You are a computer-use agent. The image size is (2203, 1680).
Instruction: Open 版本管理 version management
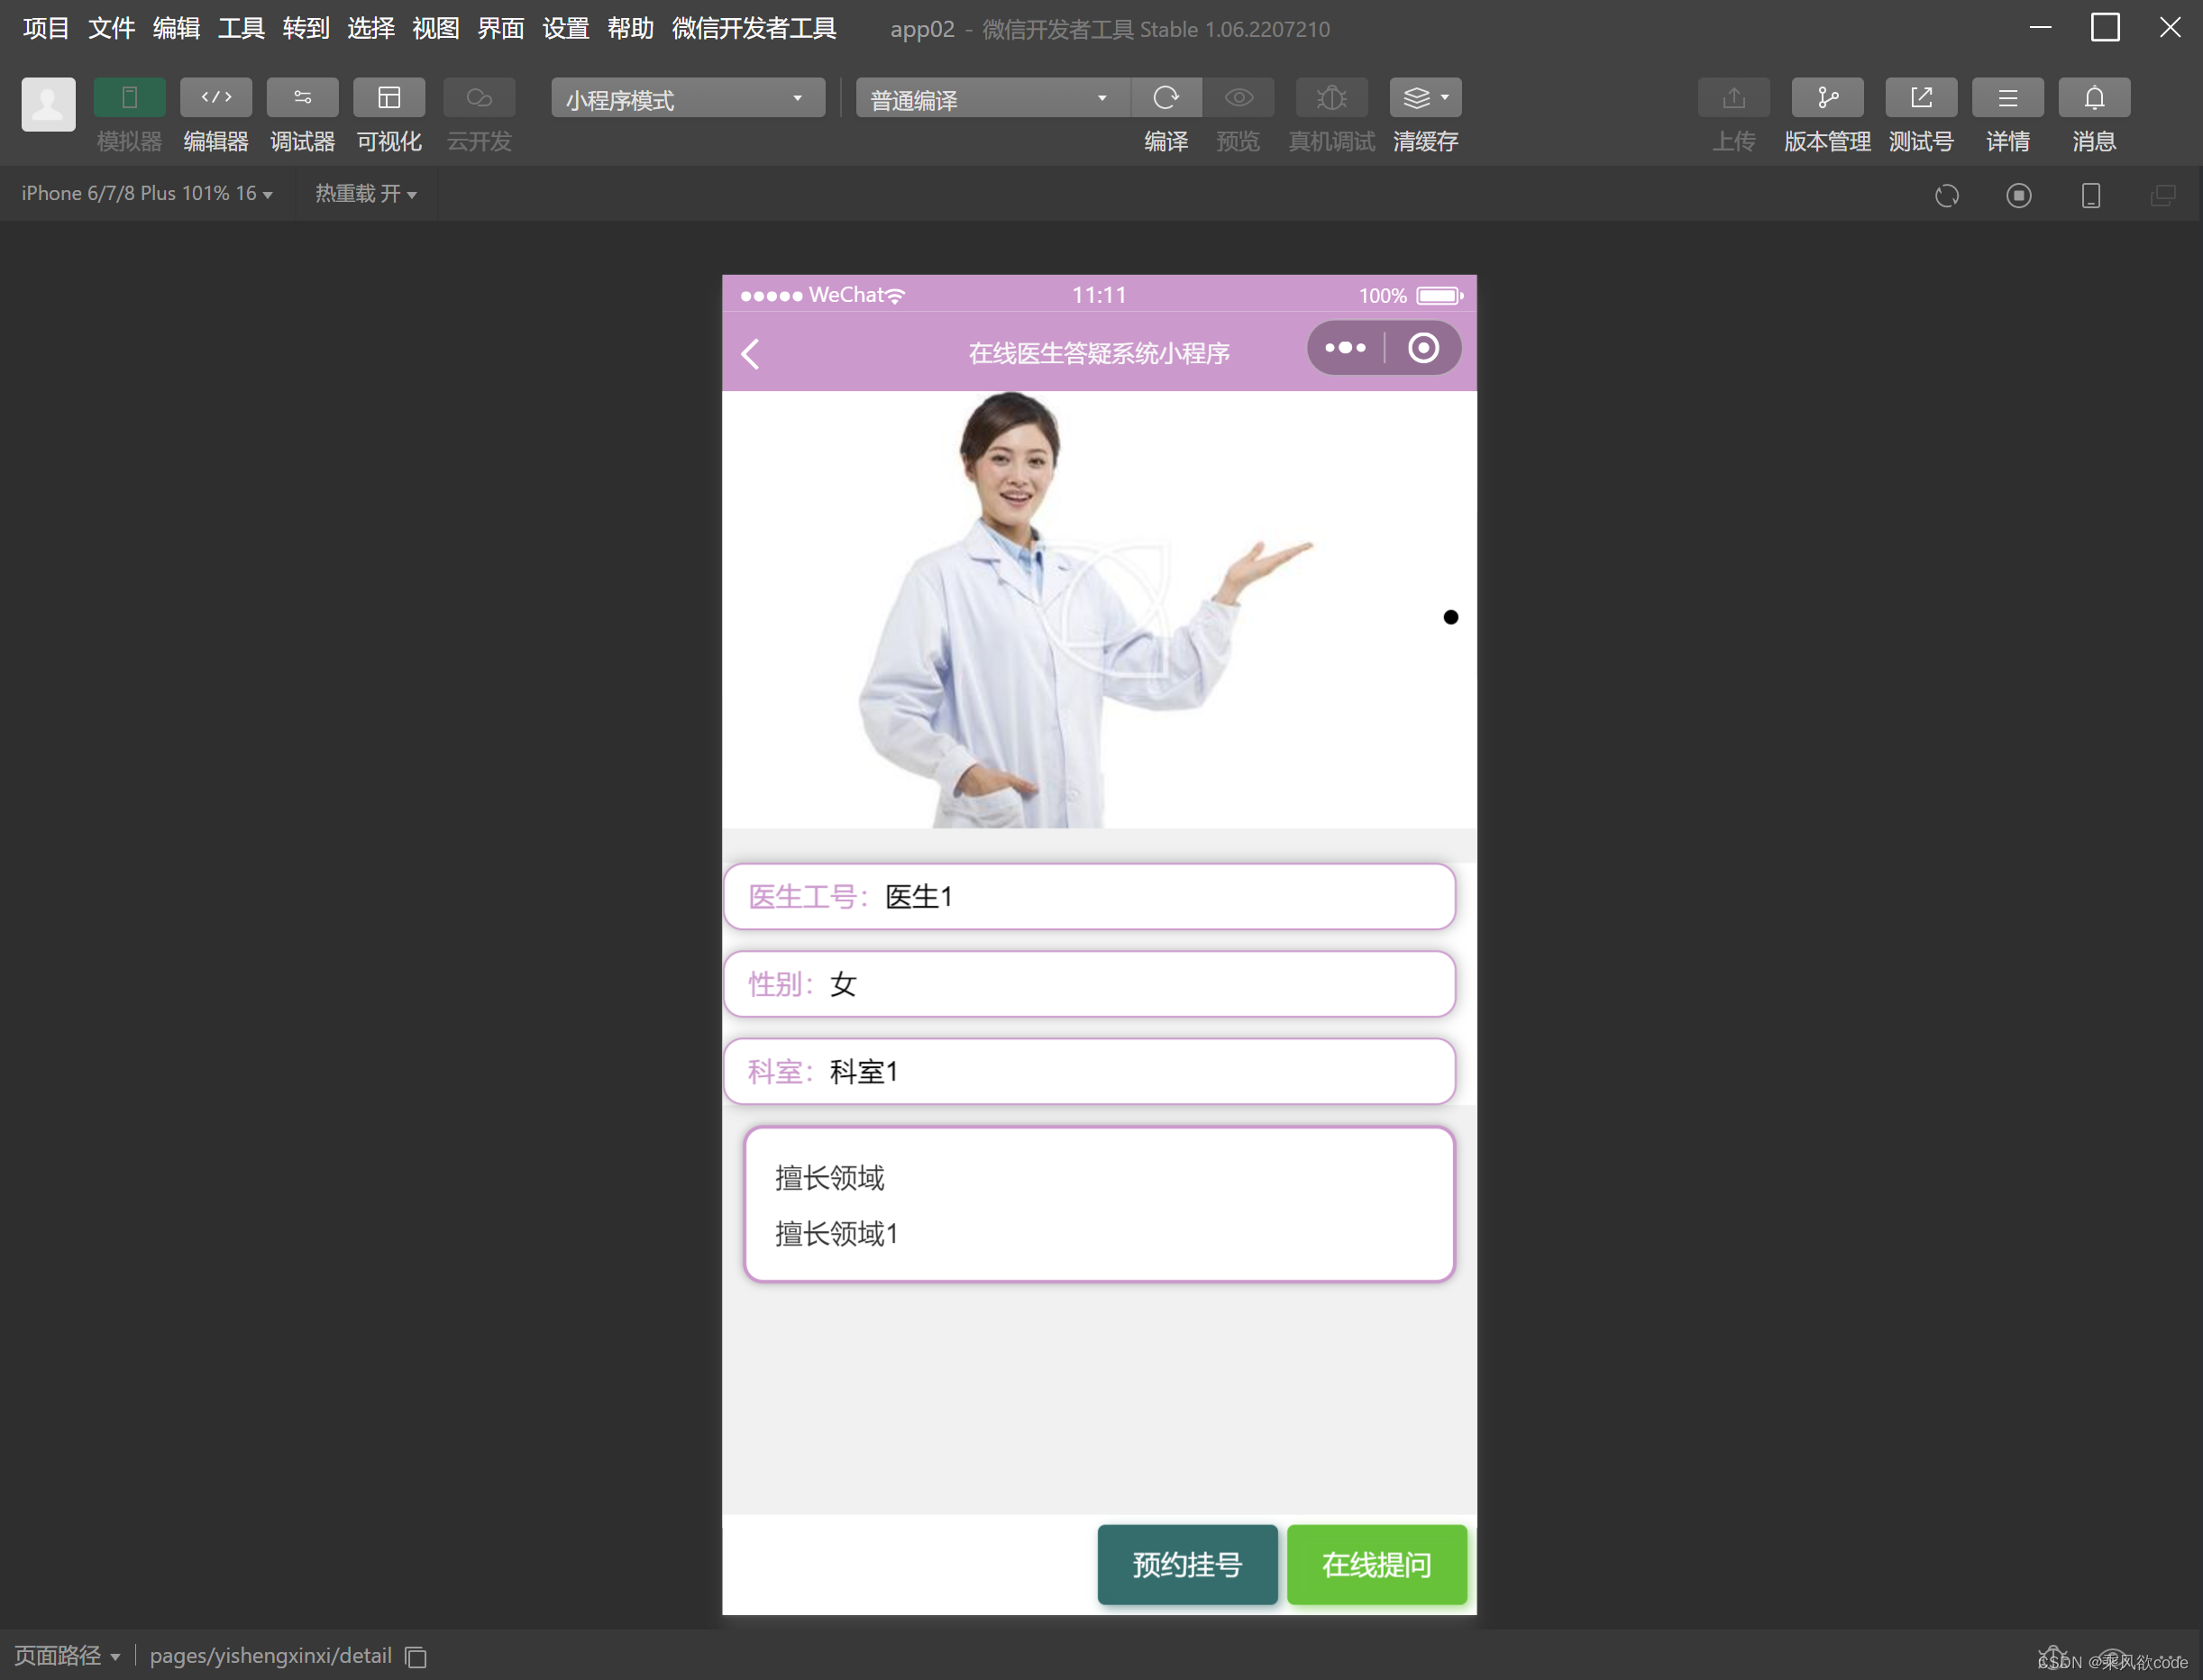pos(1827,97)
